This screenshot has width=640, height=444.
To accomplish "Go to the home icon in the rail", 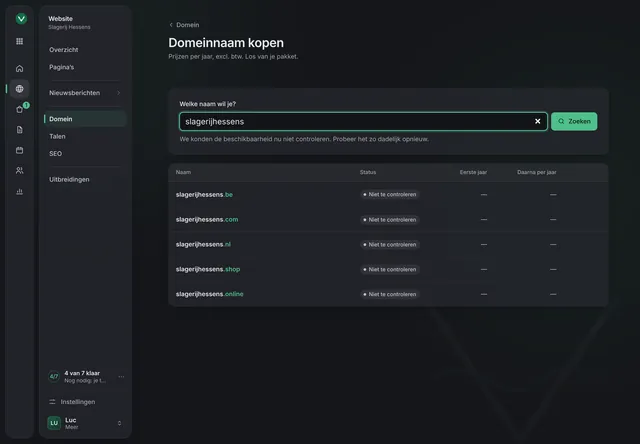I will 19,69.
